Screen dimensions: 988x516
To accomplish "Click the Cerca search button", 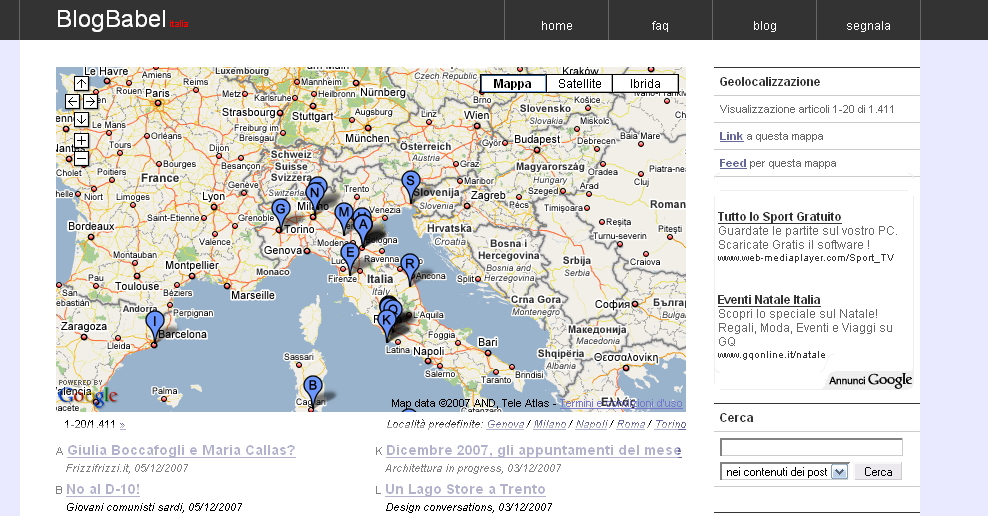I will pyautogui.click(x=878, y=471).
